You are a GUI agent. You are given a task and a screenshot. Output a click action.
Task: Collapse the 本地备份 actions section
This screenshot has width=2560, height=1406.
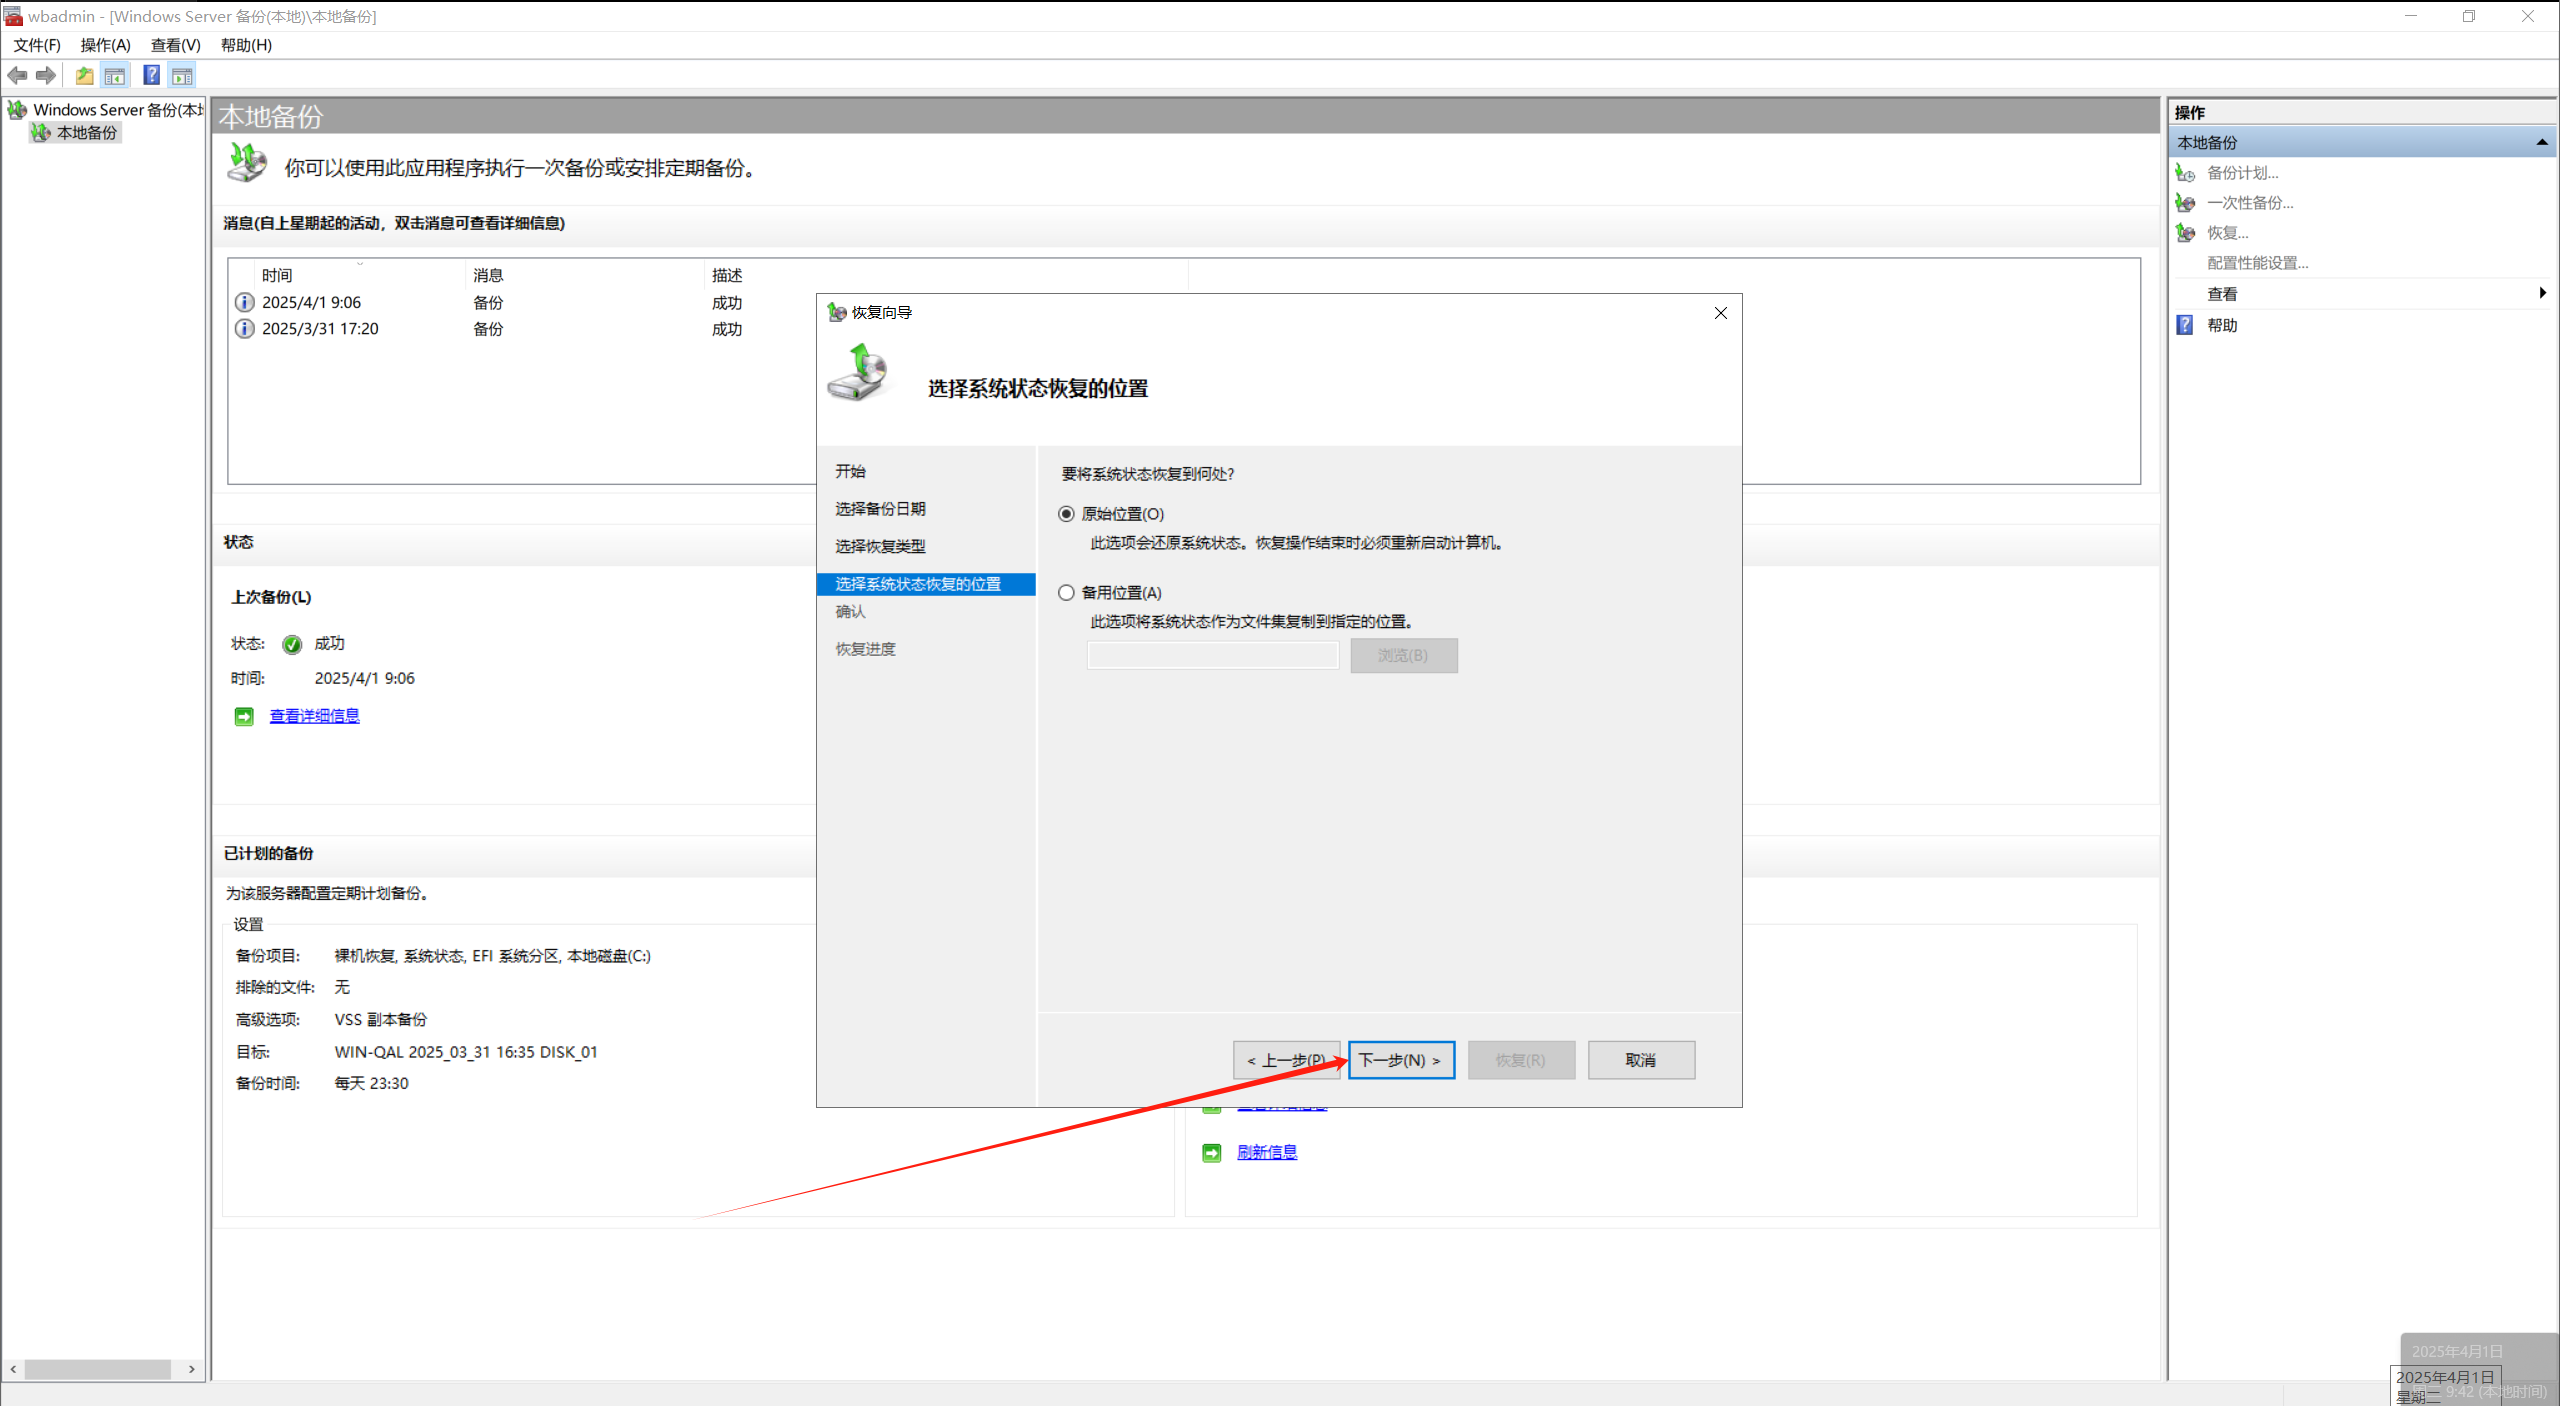pyautogui.click(x=2541, y=143)
